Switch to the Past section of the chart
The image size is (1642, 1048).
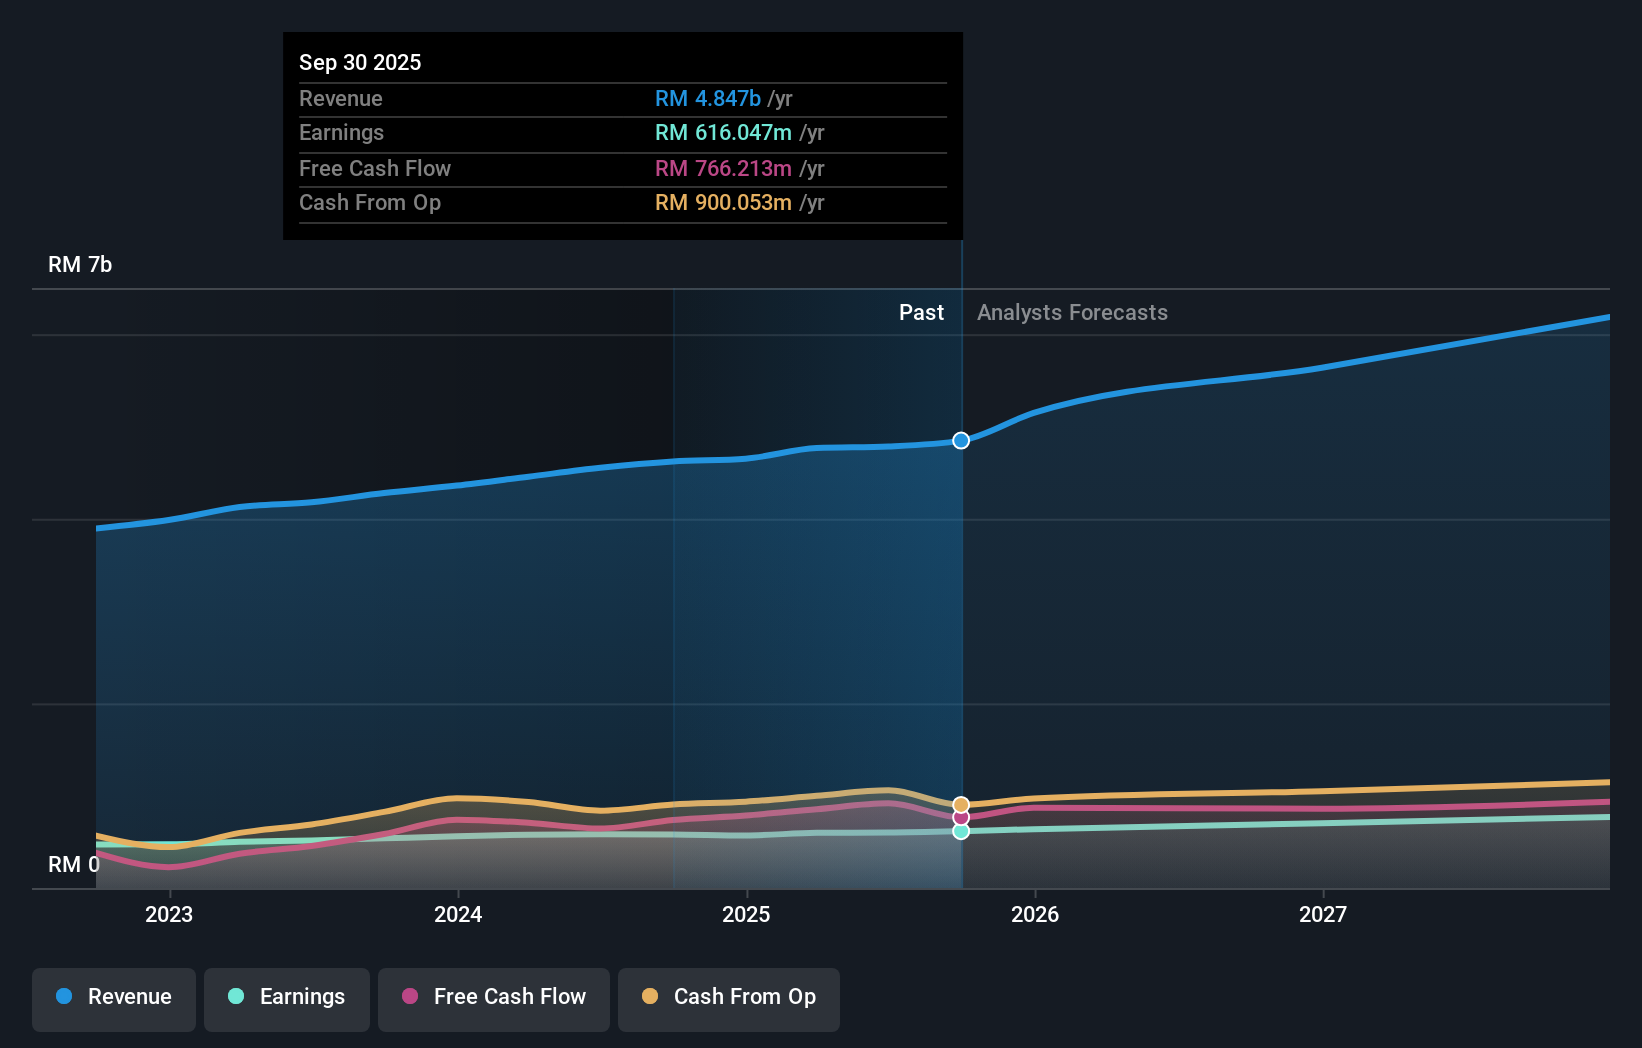coord(921,312)
